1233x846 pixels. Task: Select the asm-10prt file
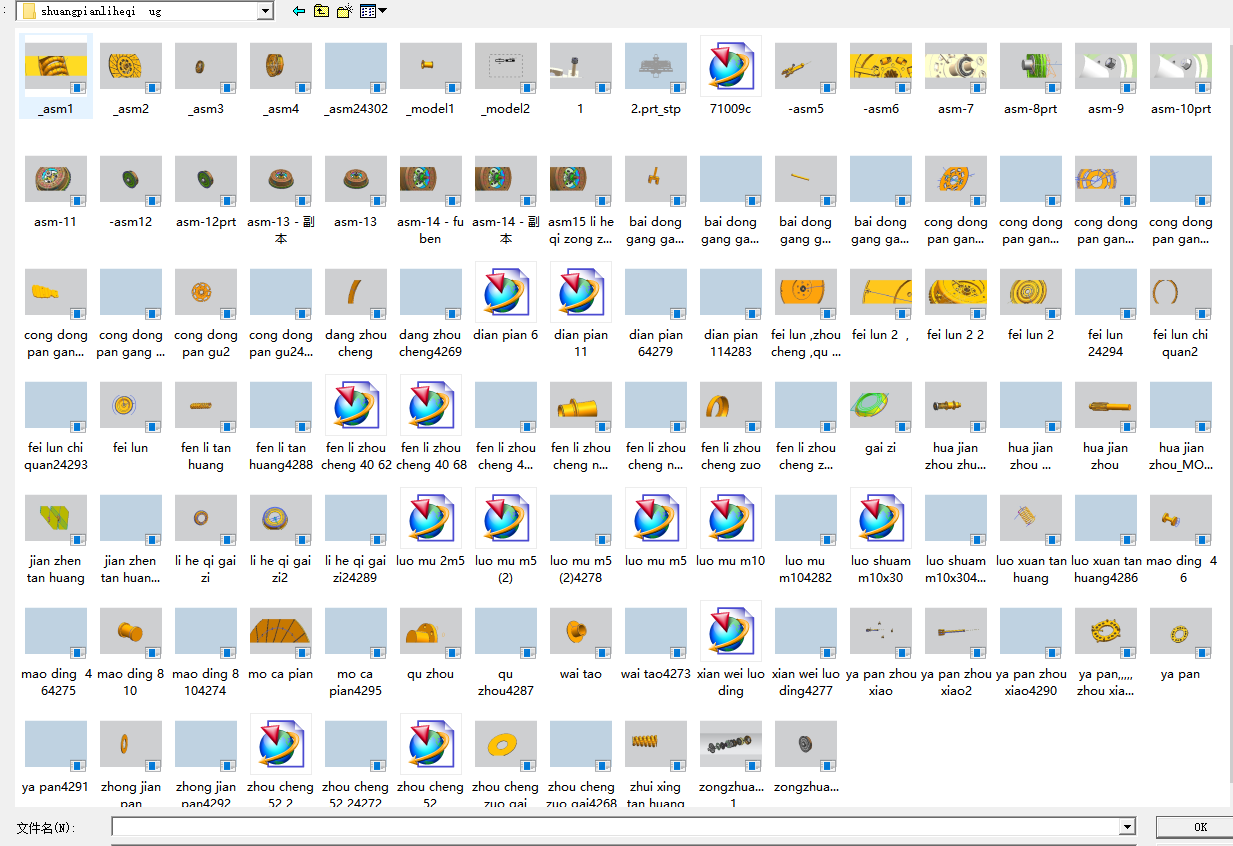tap(1181, 77)
